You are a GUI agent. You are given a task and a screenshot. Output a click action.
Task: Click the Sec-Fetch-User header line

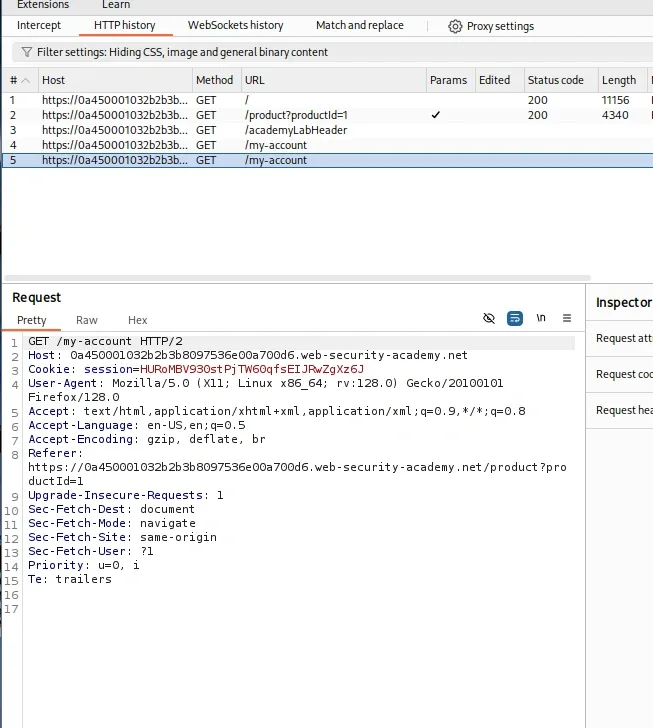click(x=91, y=551)
